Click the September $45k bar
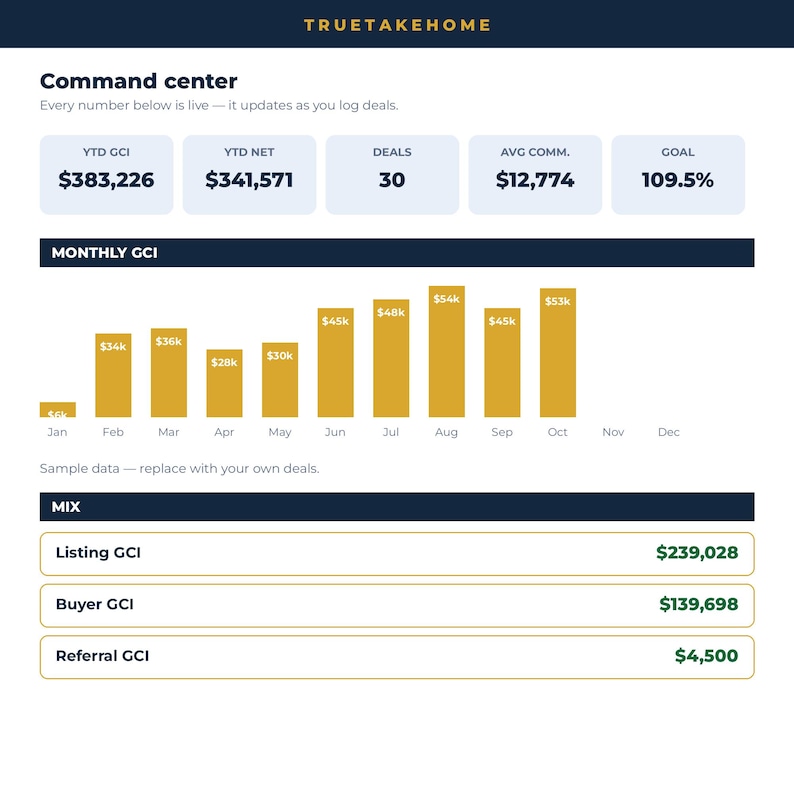The image size is (794, 794). pyautogui.click(x=502, y=363)
